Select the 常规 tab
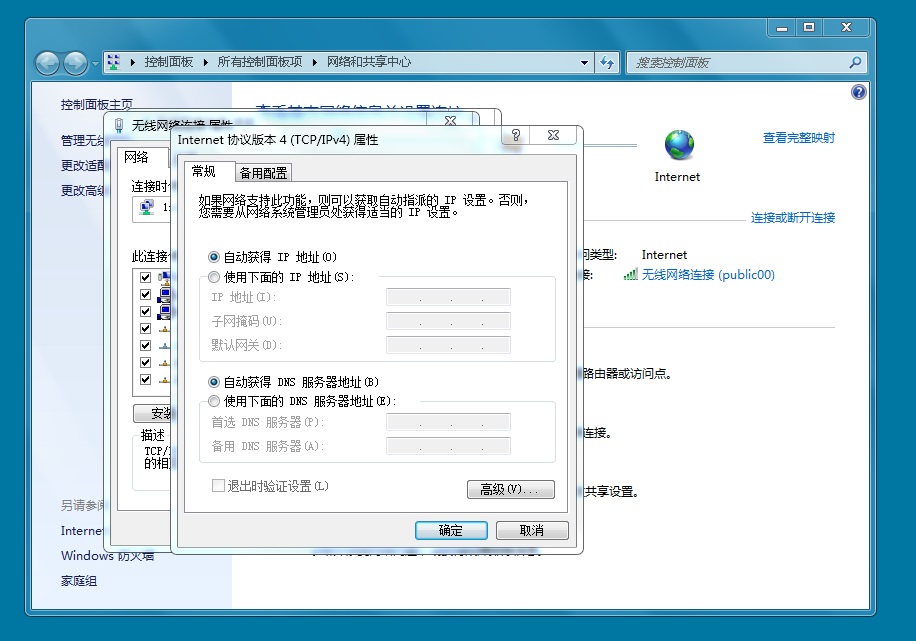The image size is (916, 641). click(x=204, y=172)
